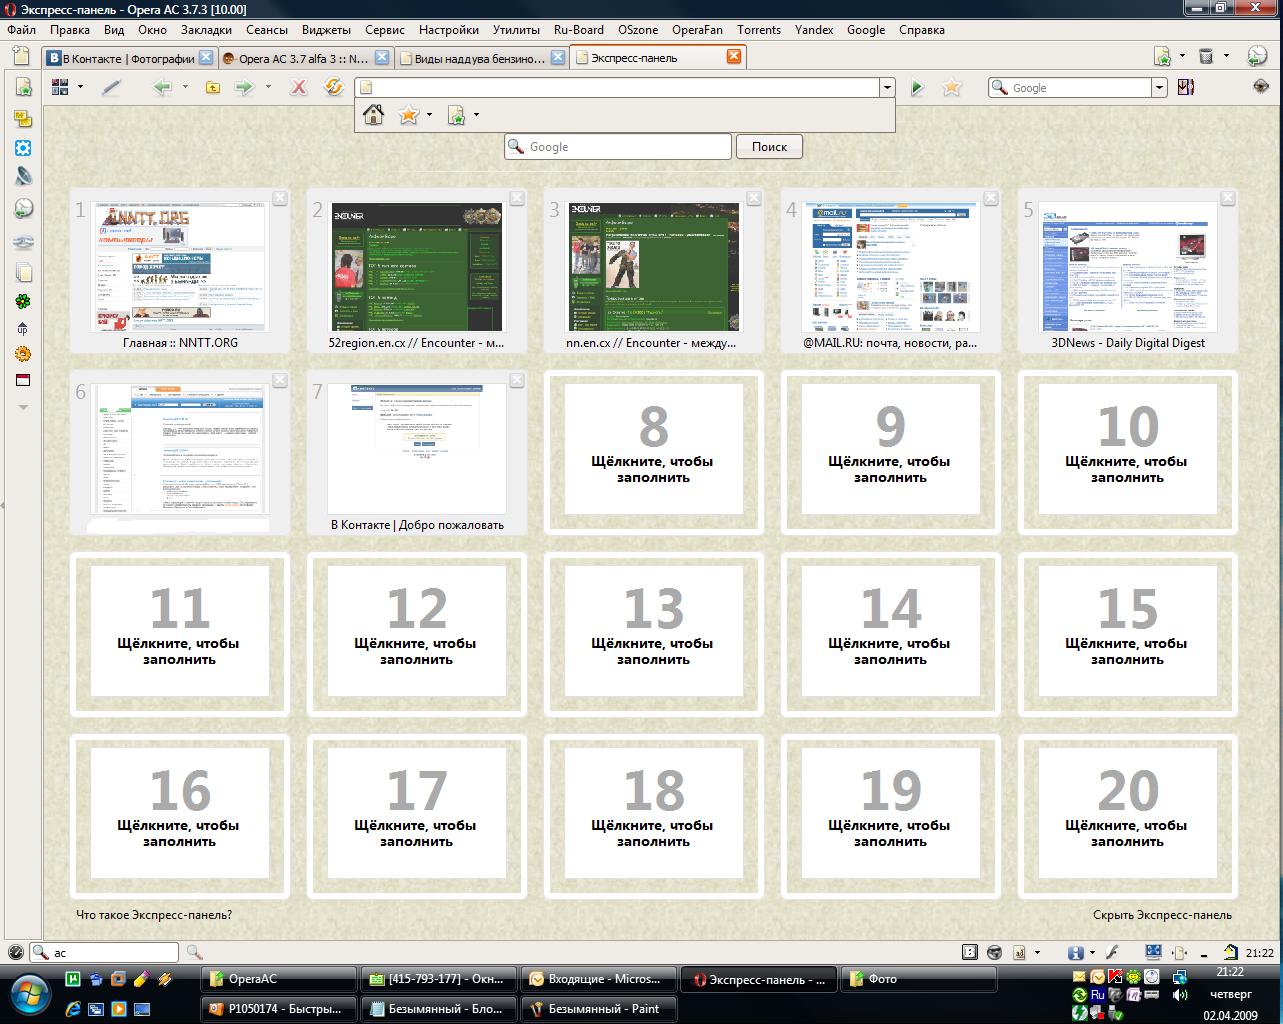Click the green play Go button by the address bar

coord(917,88)
